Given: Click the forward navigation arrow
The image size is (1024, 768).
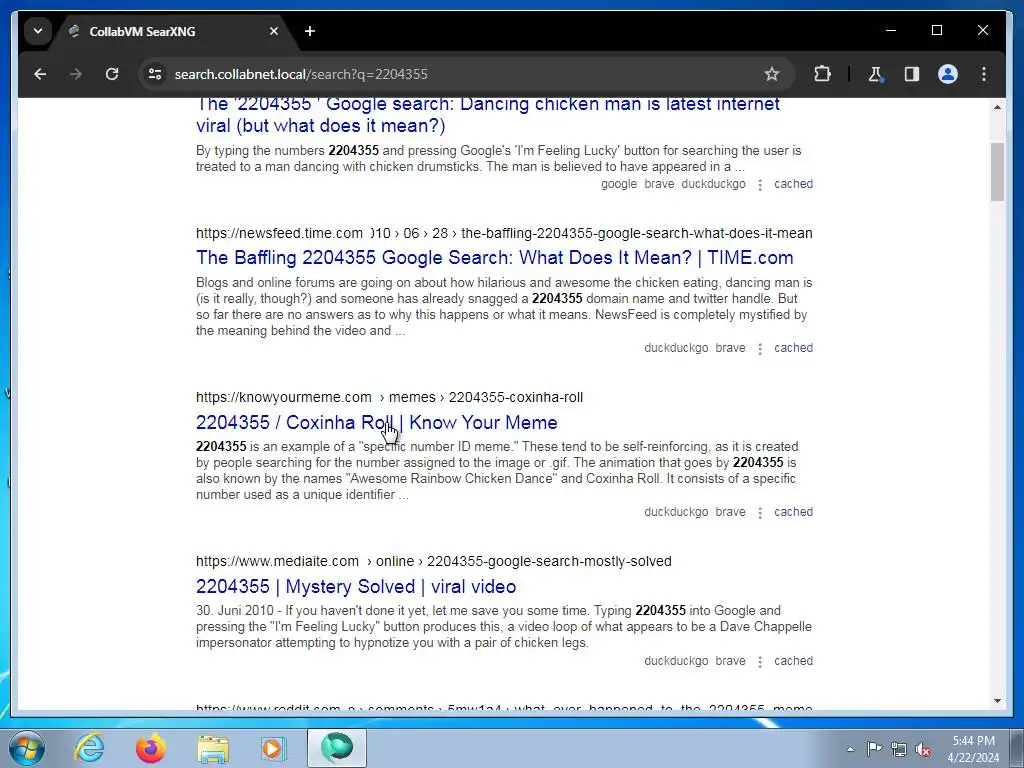Looking at the screenshot, I should point(76,74).
